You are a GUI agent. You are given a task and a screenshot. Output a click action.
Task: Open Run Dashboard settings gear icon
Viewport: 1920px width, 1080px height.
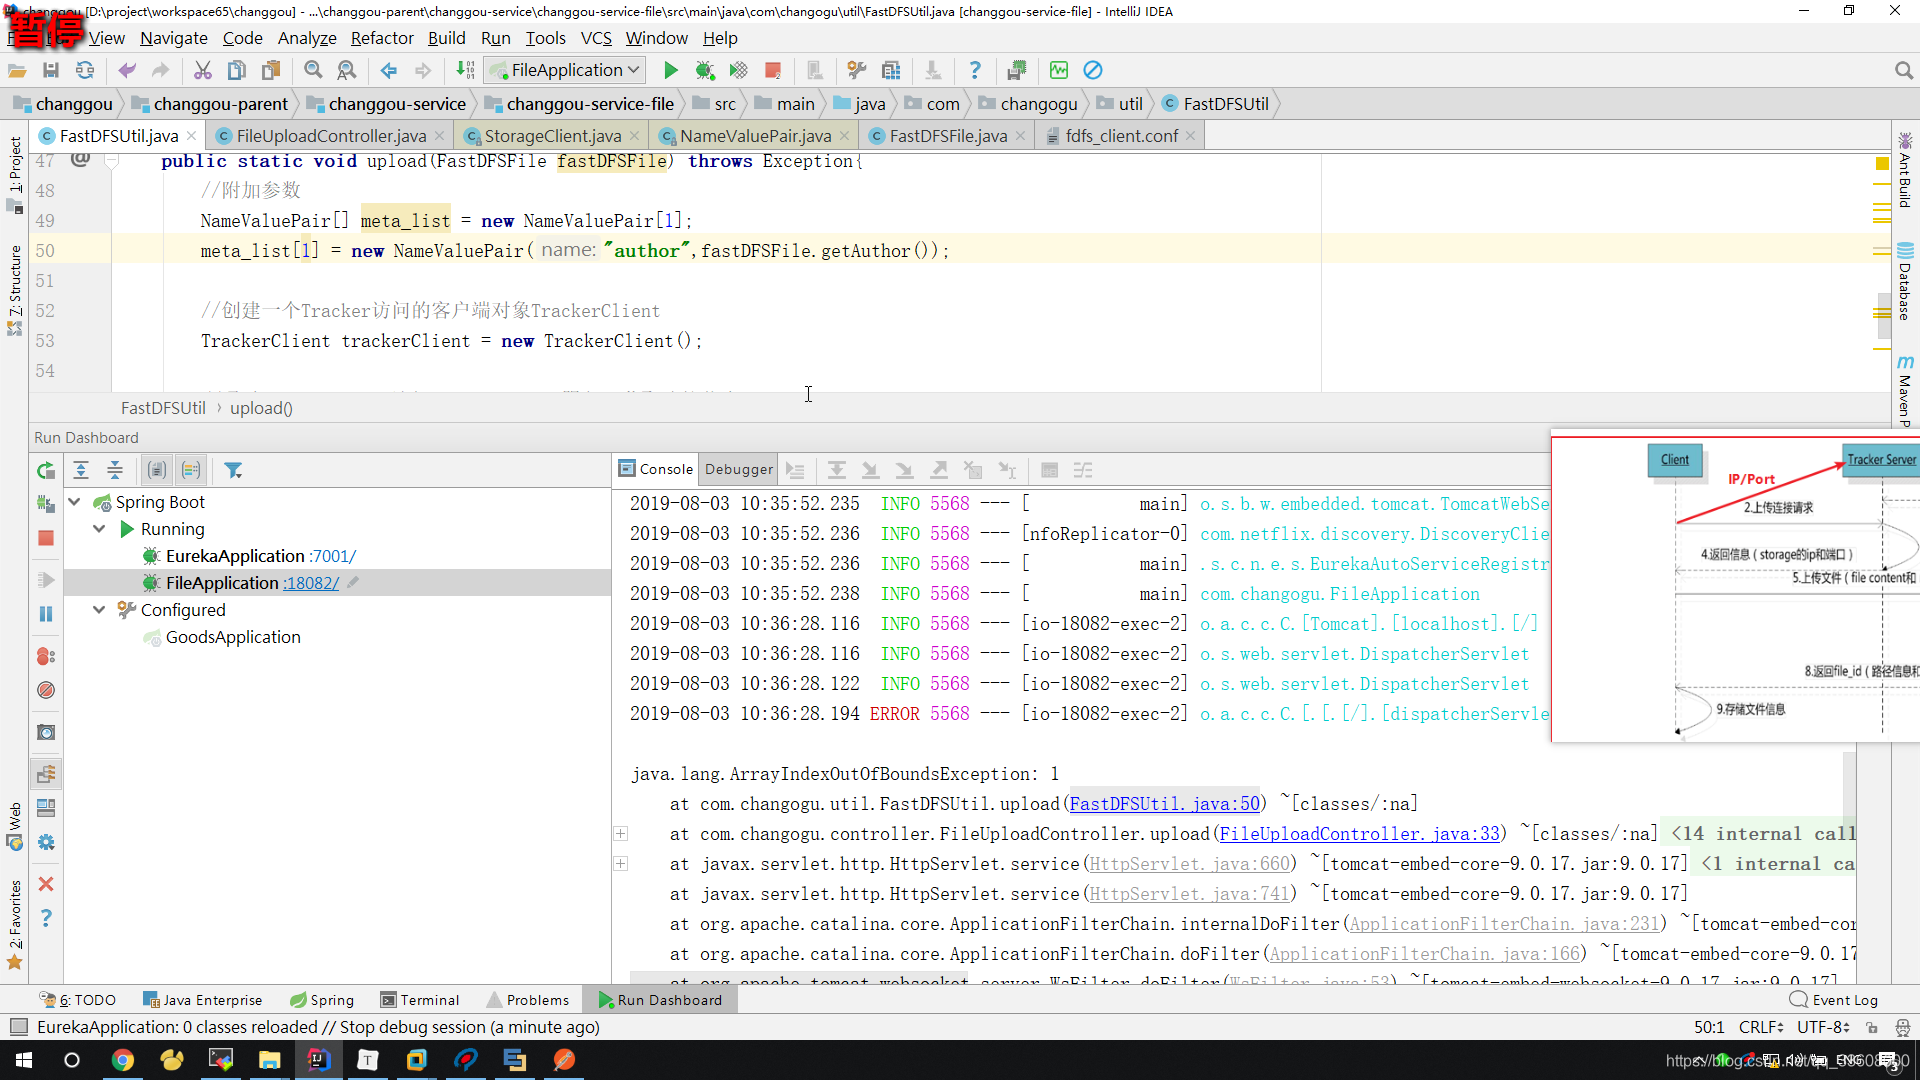[46, 842]
